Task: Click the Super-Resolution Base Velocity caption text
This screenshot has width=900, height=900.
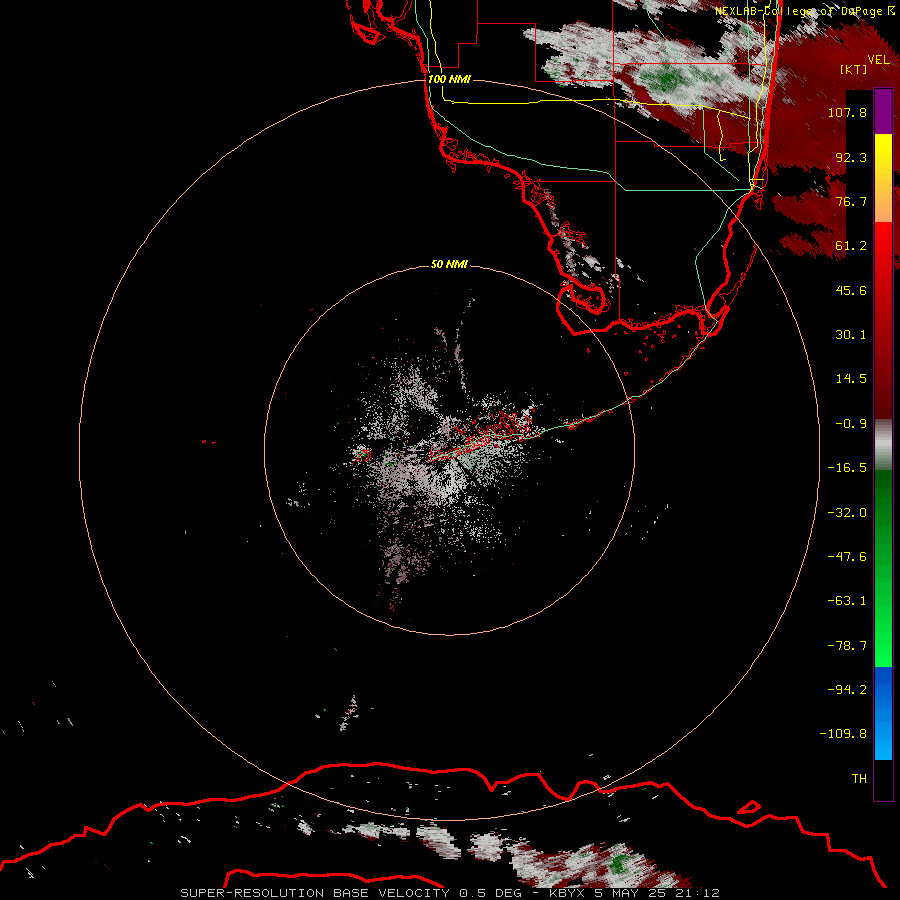Action: click(x=315, y=893)
